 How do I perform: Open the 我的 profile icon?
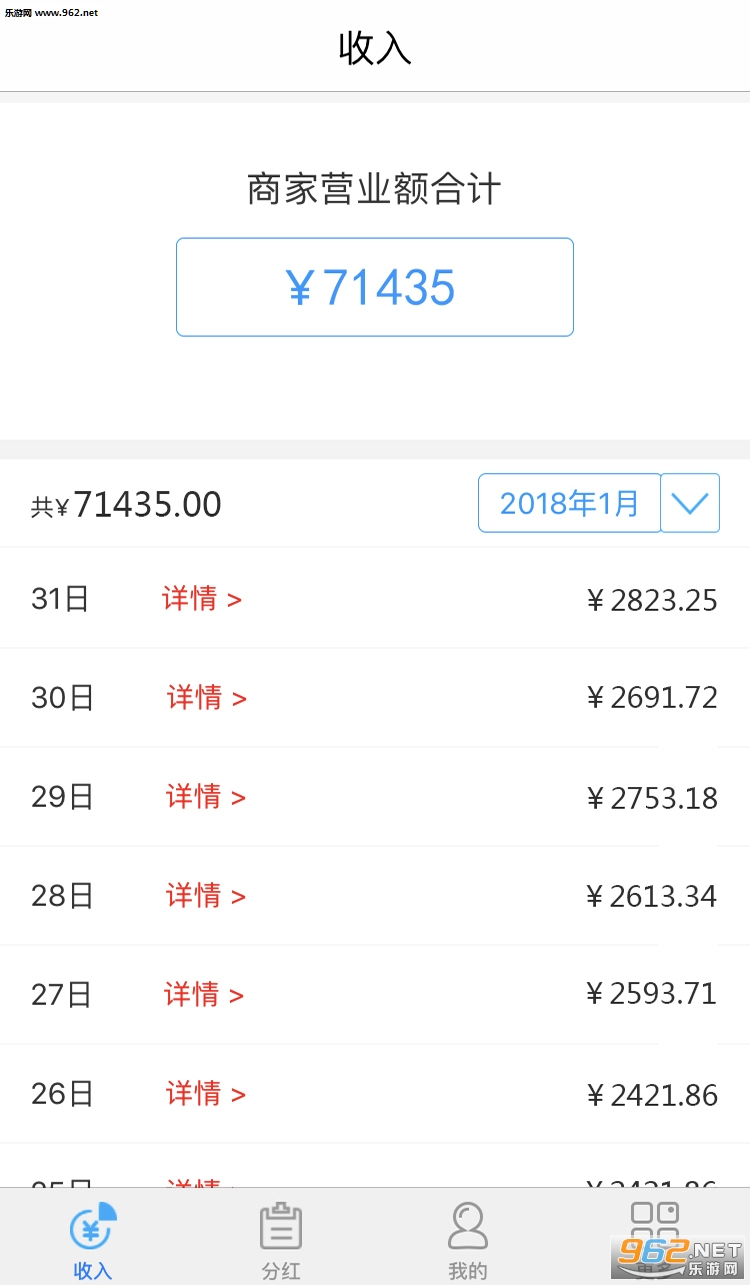point(467,1227)
